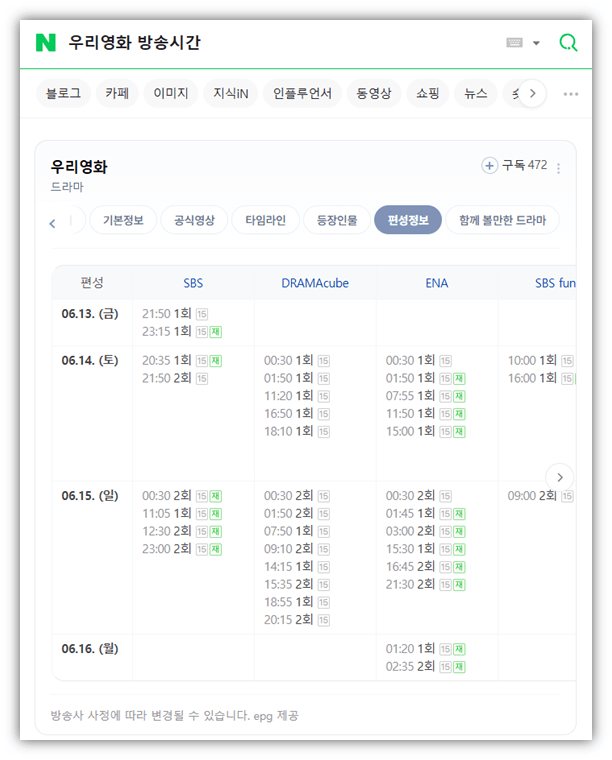Select the 편성정보 tab
The image size is (612, 760).
tap(408, 221)
